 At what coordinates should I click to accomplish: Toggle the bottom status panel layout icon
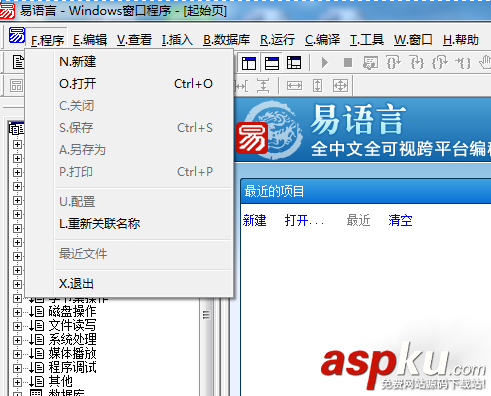pos(272,63)
